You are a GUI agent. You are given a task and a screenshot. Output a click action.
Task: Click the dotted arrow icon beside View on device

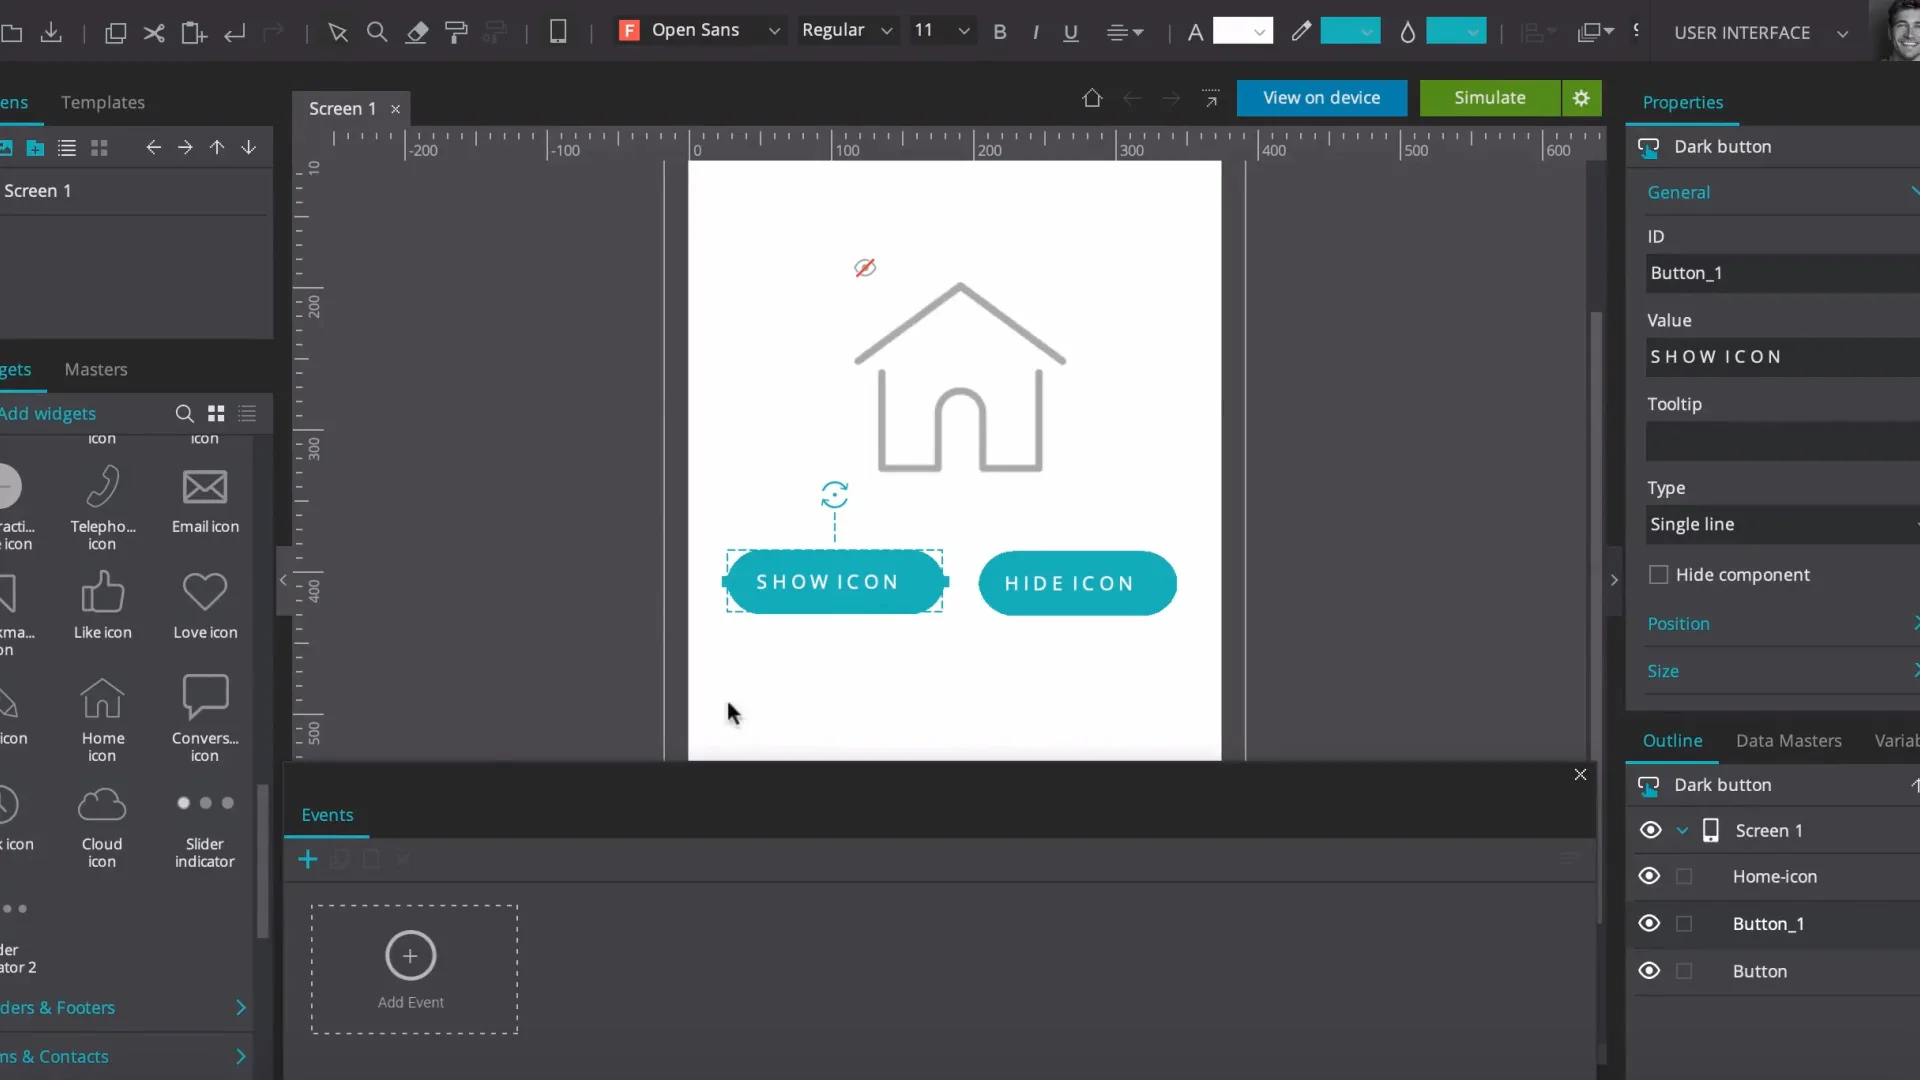pyautogui.click(x=1211, y=98)
